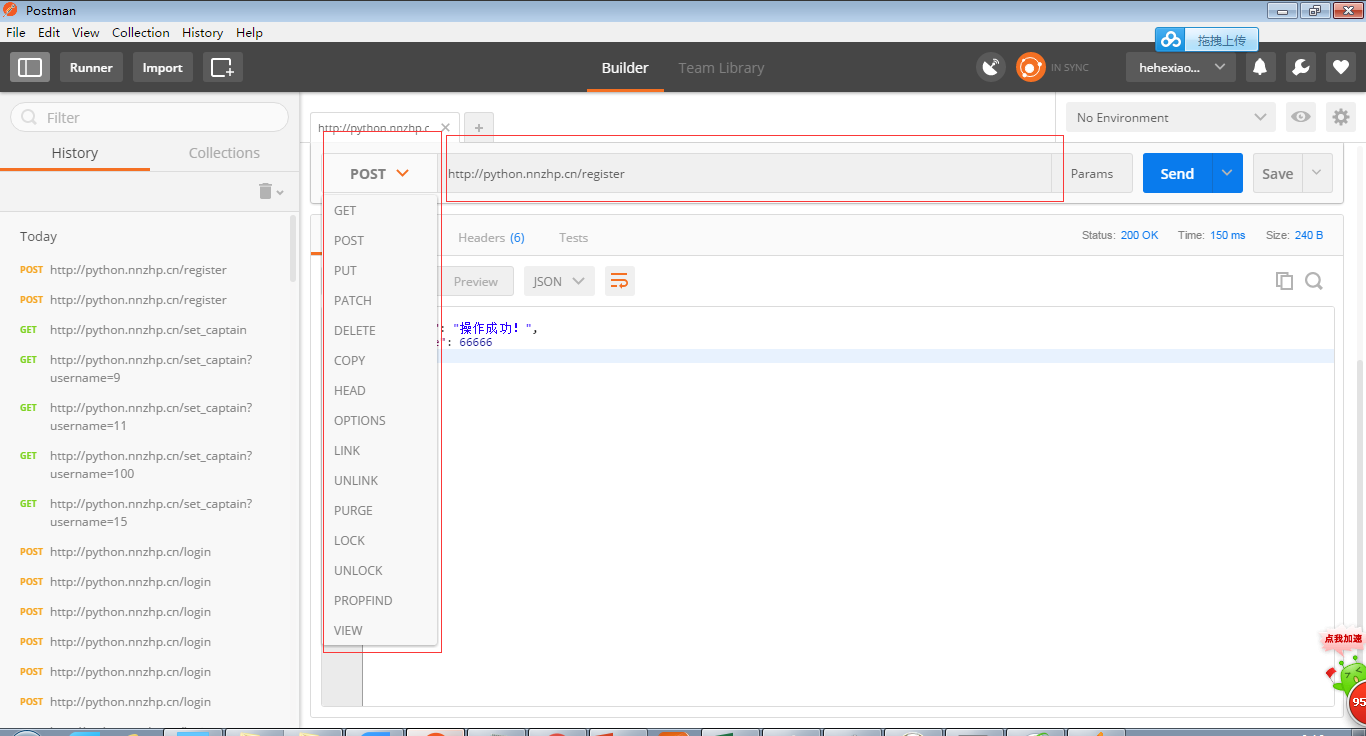Screen dimensions: 1366x736
Task: Click the new window icon
Action: (222, 68)
